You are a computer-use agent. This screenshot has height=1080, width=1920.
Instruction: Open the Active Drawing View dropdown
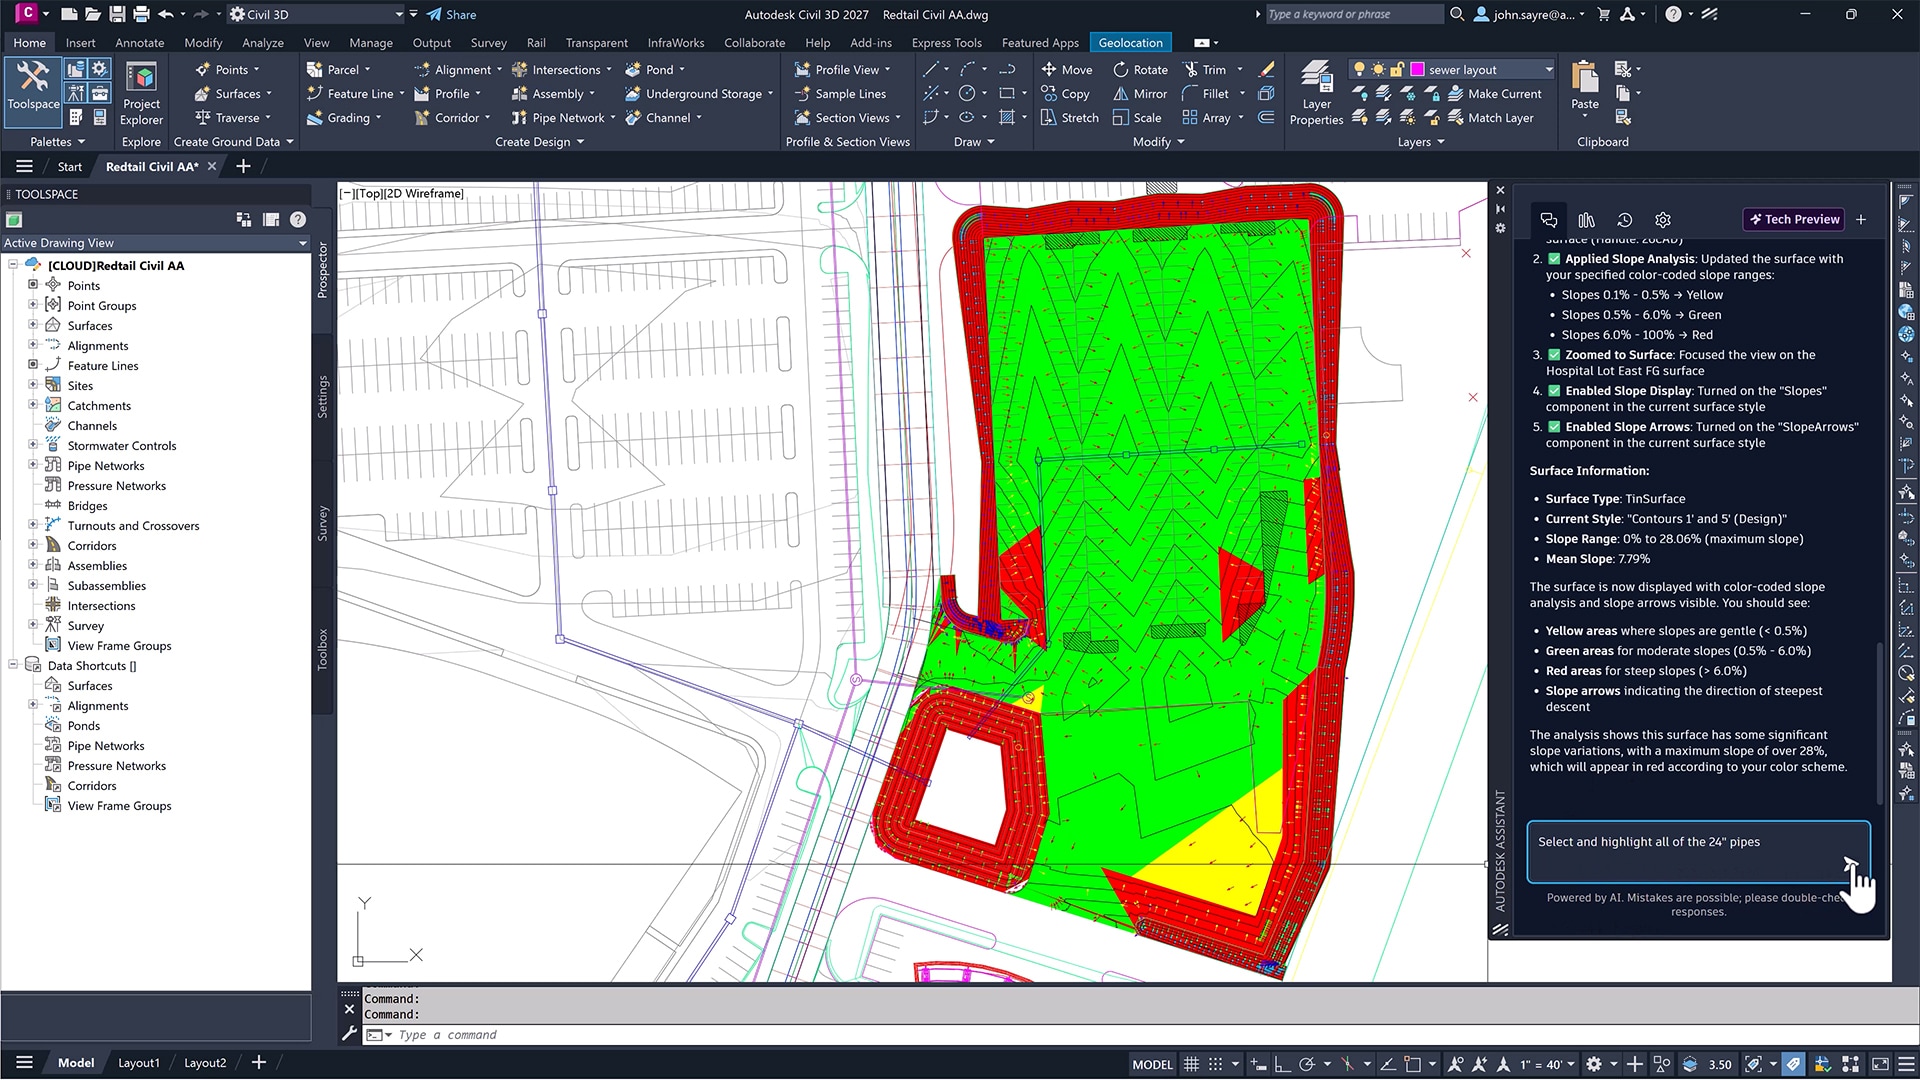point(302,243)
